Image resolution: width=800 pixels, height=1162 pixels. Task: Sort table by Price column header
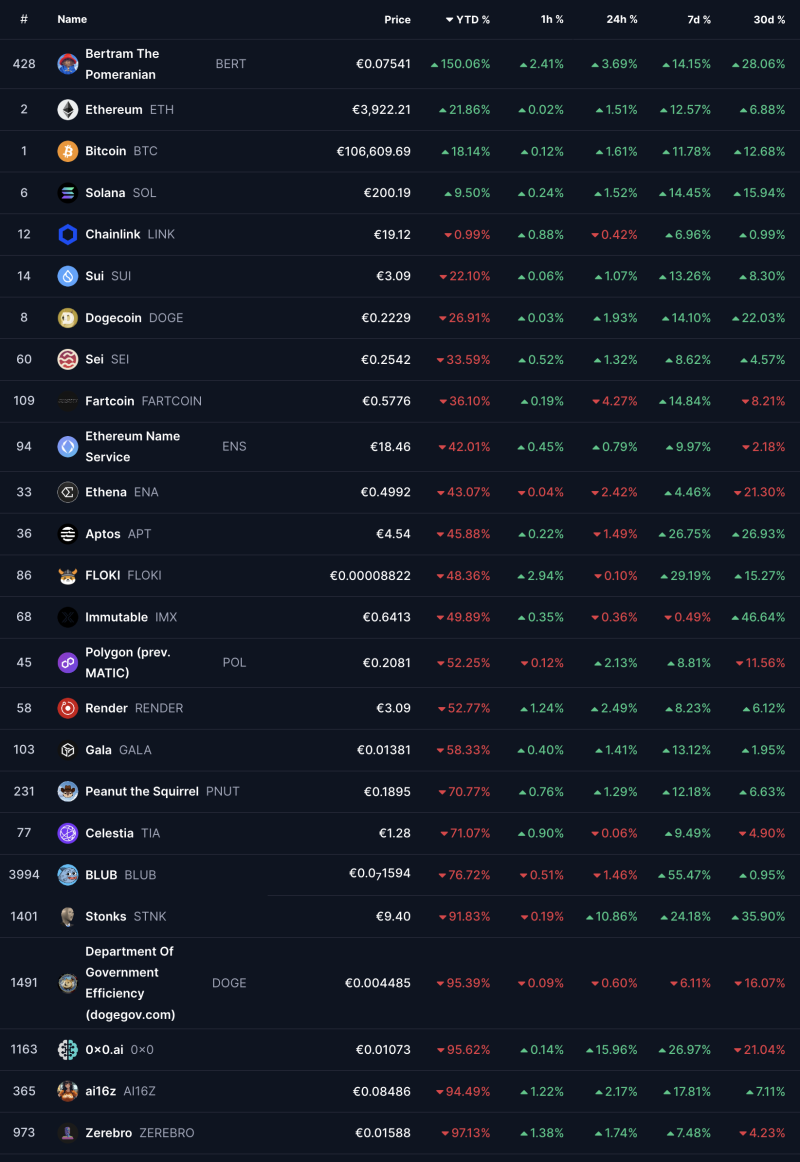397,20
